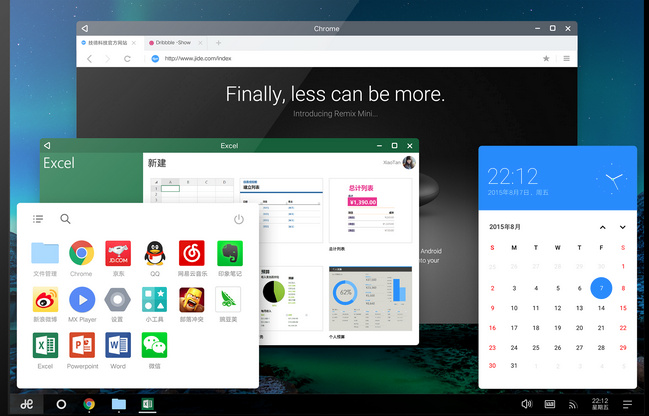Screen dimensions: 649x416
Task: Open WeChat from the app launcher
Action: (x=154, y=346)
